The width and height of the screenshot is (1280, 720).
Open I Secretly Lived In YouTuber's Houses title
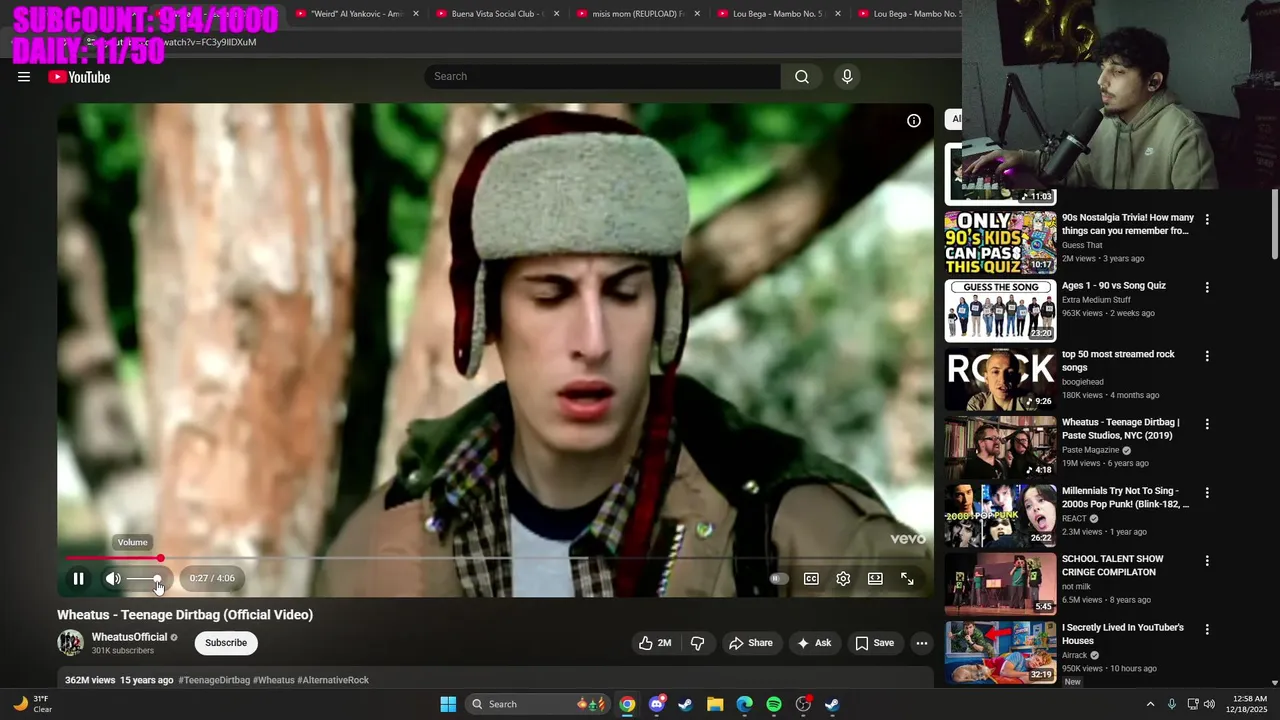point(1123,634)
